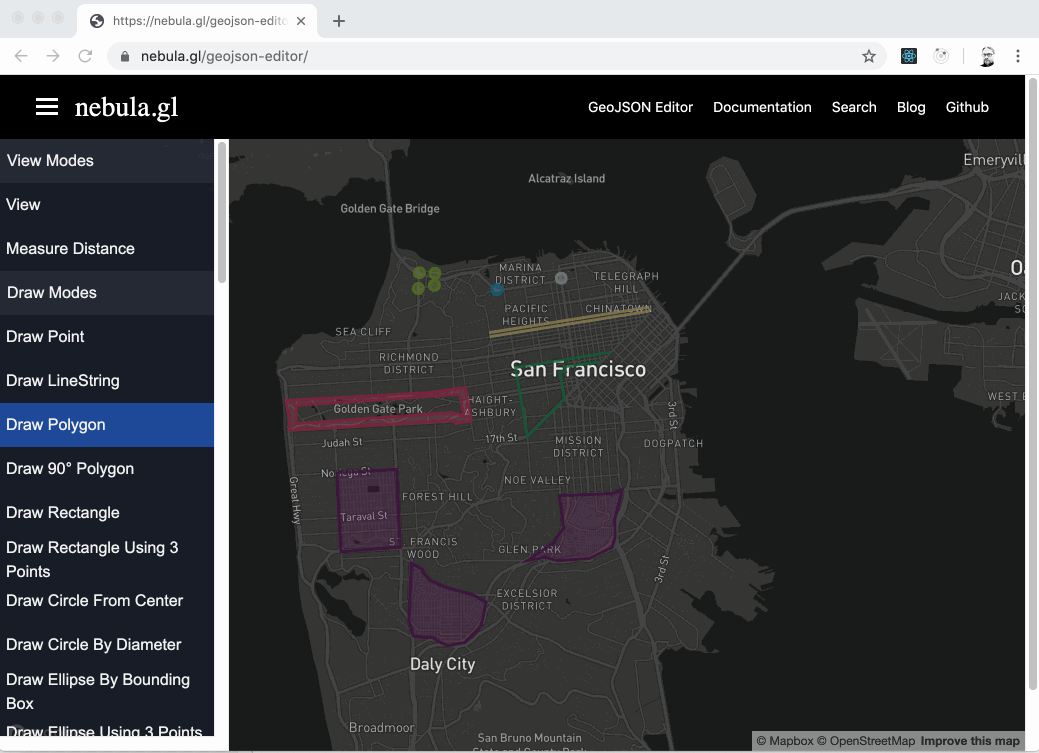1039x753 pixels.
Task: Select the Draw LineString mode
Action: (x=107, y=380)
